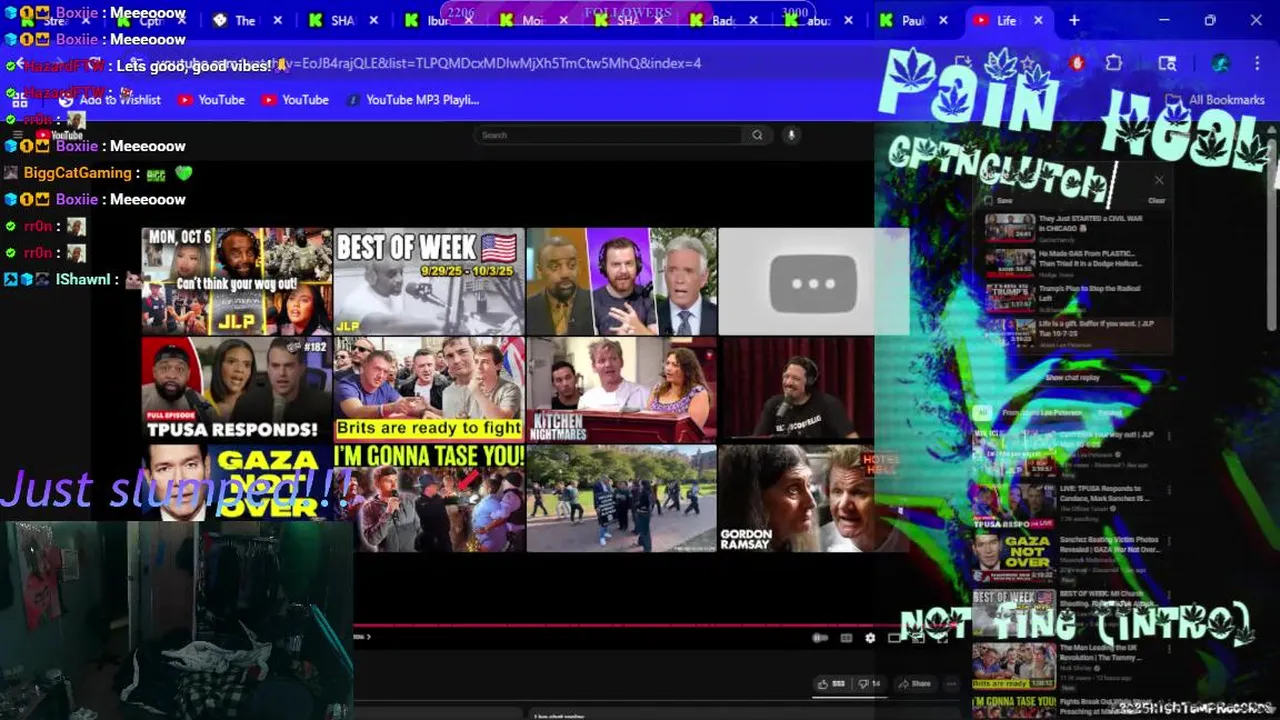
Task: Go to YouTube home via logo
Action: [59, 135]
